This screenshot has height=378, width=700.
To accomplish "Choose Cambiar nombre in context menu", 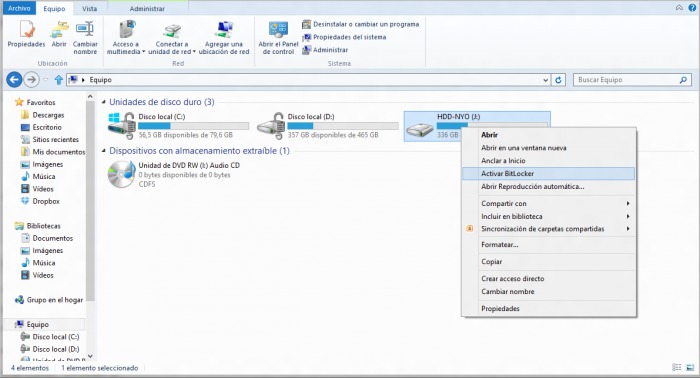I will click(x=549, y=292).
